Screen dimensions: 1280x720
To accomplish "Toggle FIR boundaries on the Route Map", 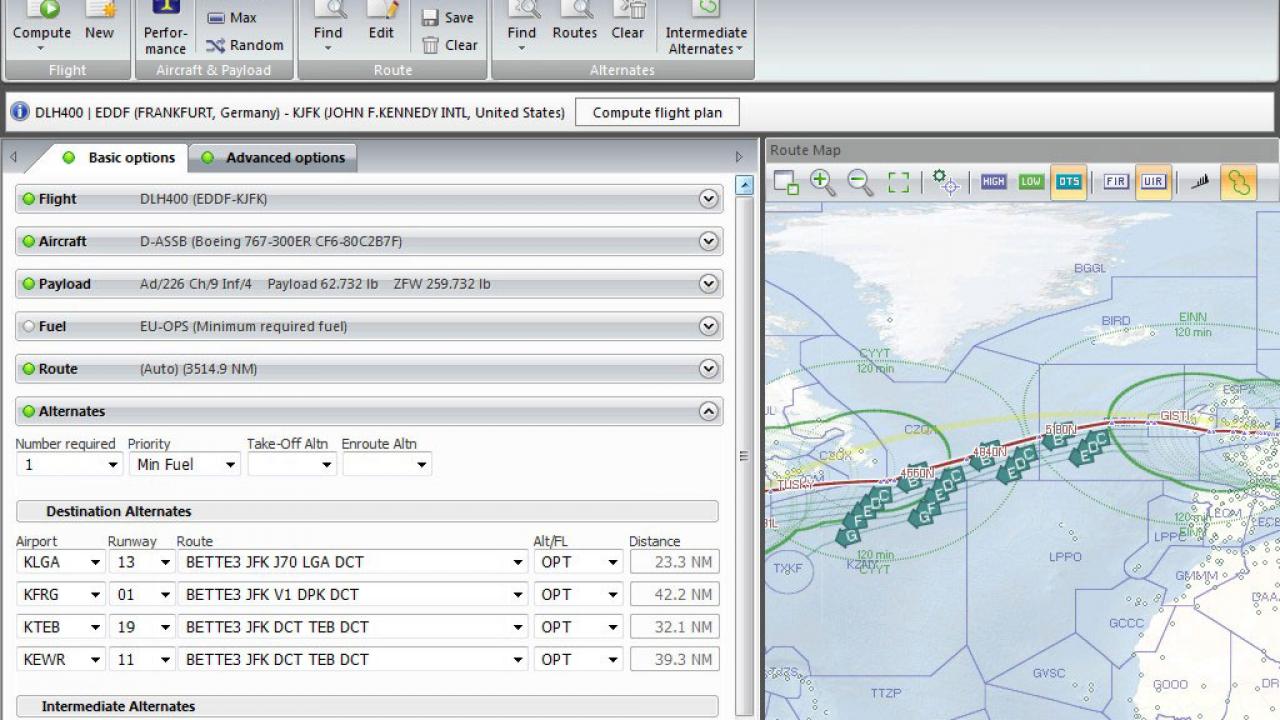I will [1115, 182].
